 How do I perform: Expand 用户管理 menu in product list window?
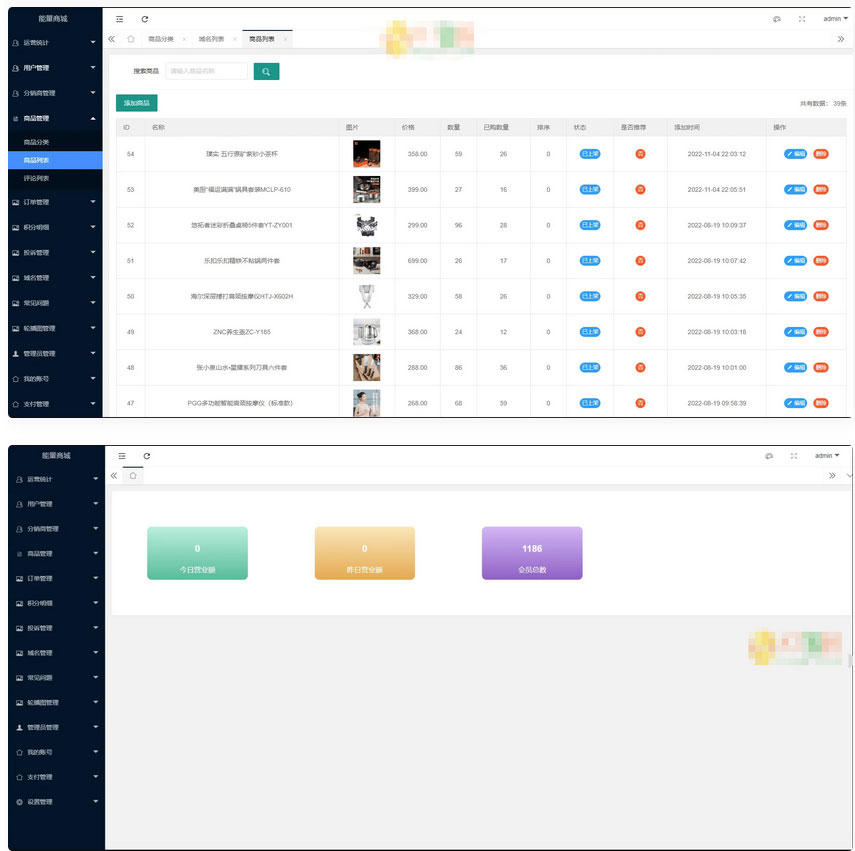pos(55,68)
